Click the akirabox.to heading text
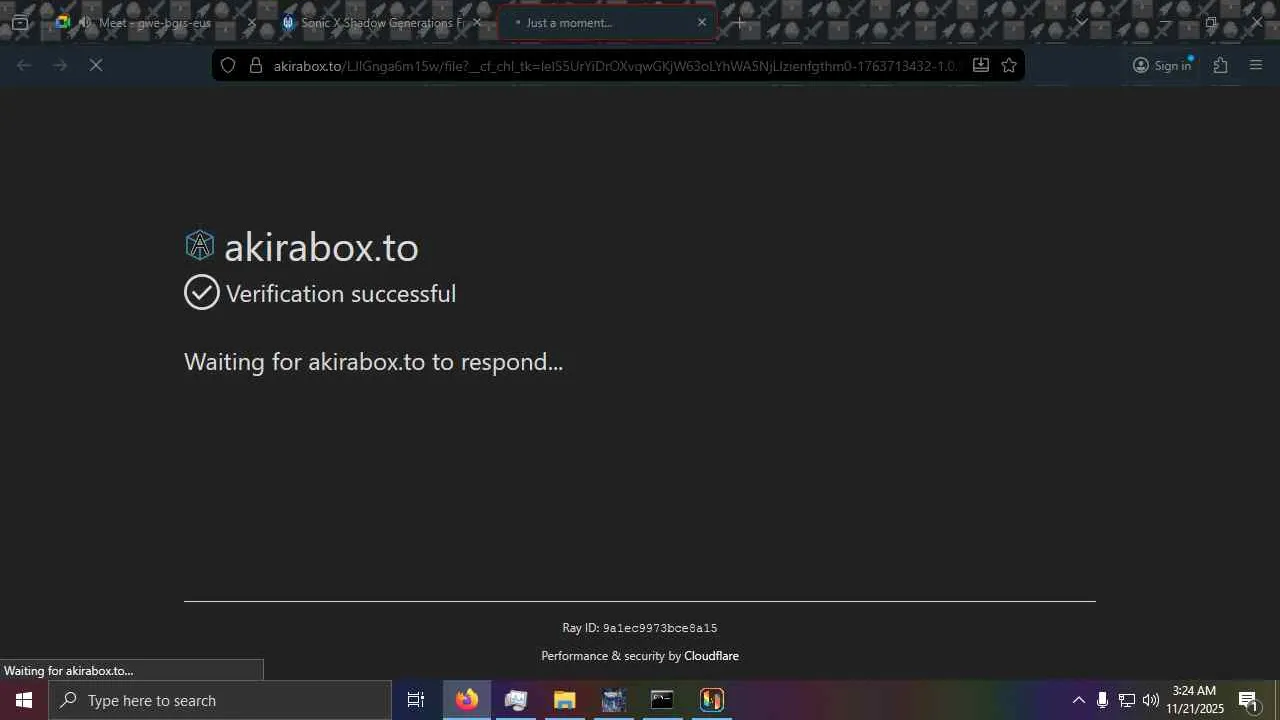The height and width of the screenshot is (720, 1280). point(321,247)
